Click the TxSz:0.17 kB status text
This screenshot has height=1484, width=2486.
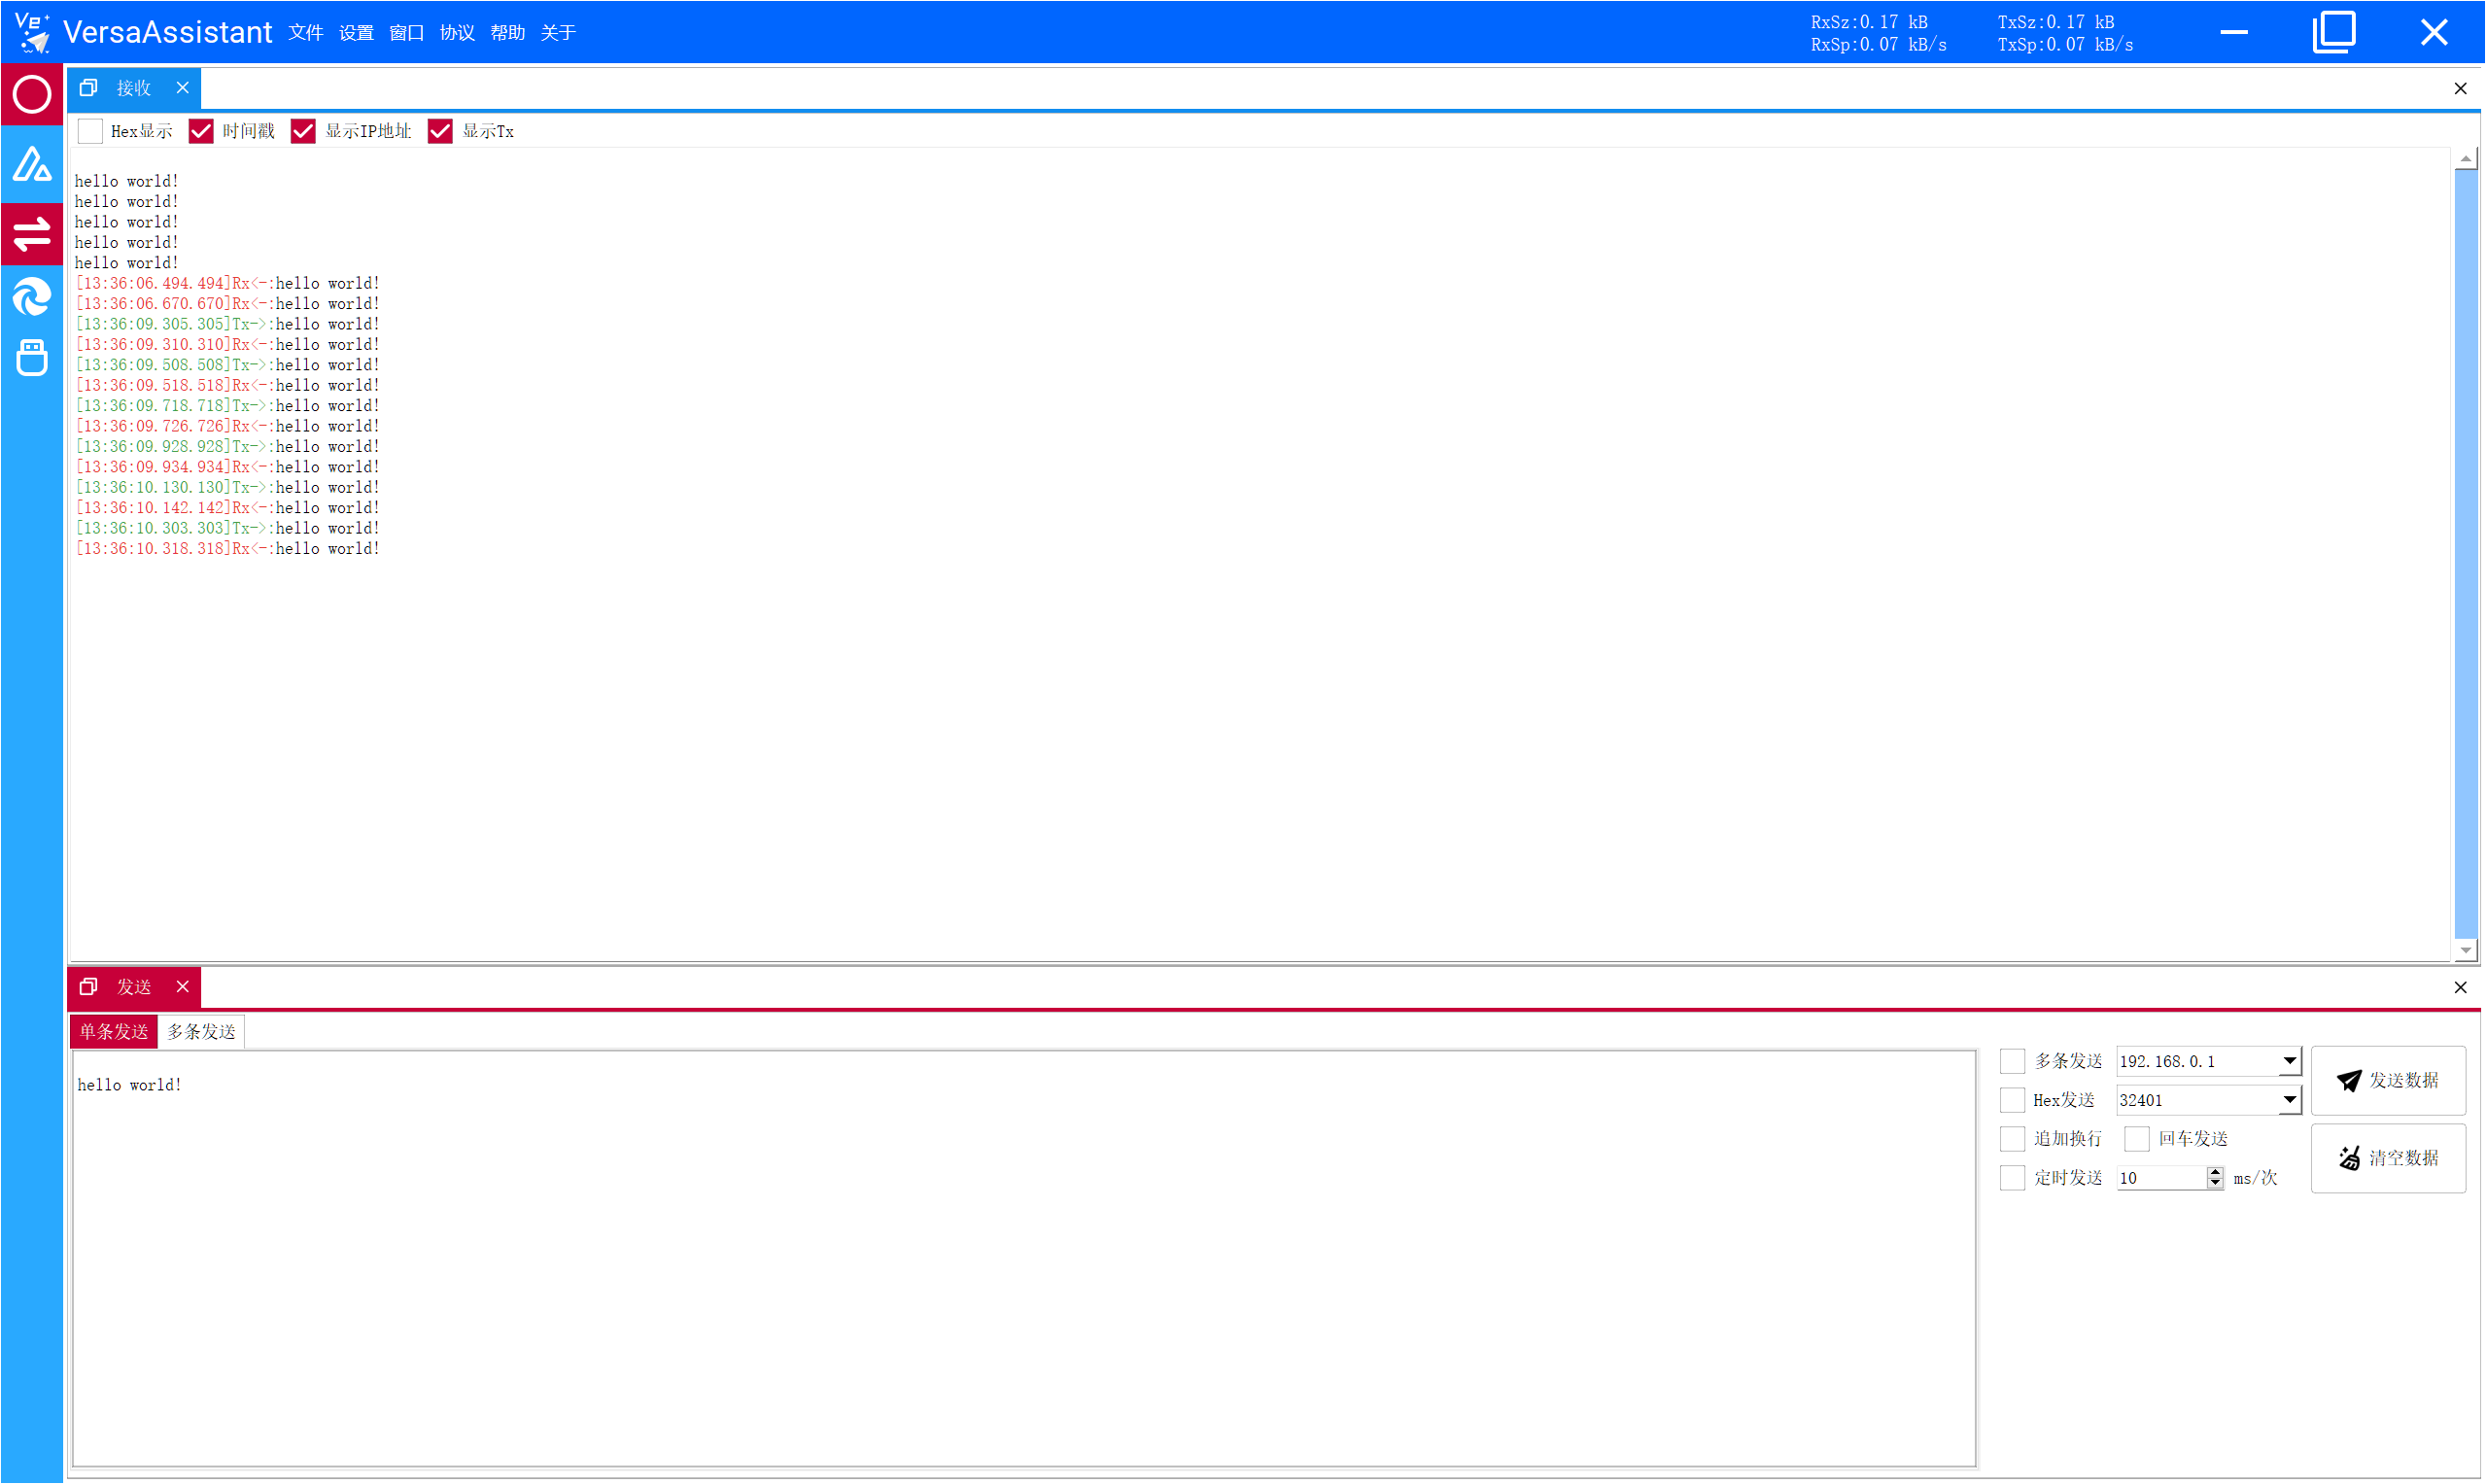[x=2057, y=22]
